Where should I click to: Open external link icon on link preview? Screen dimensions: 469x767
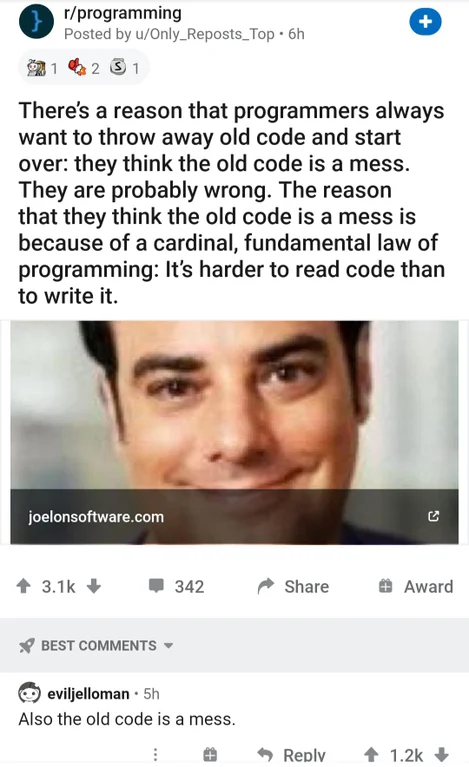[433, 516]
